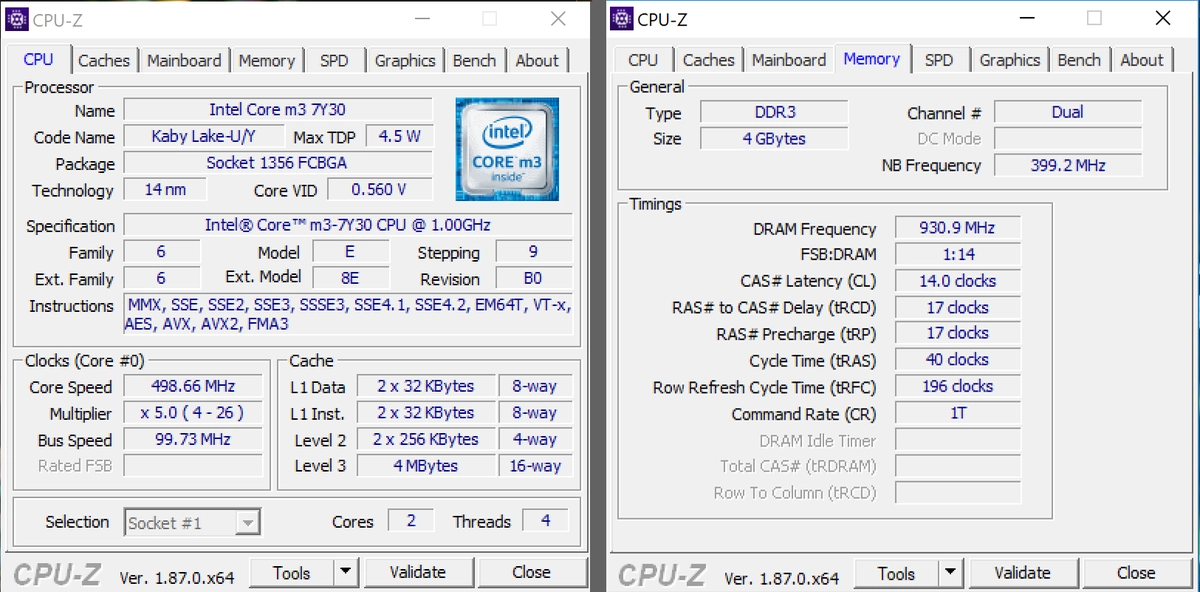Click CPU-Z app icon in left window title bar
This screenshot has height=592, width=1200.
17,19
